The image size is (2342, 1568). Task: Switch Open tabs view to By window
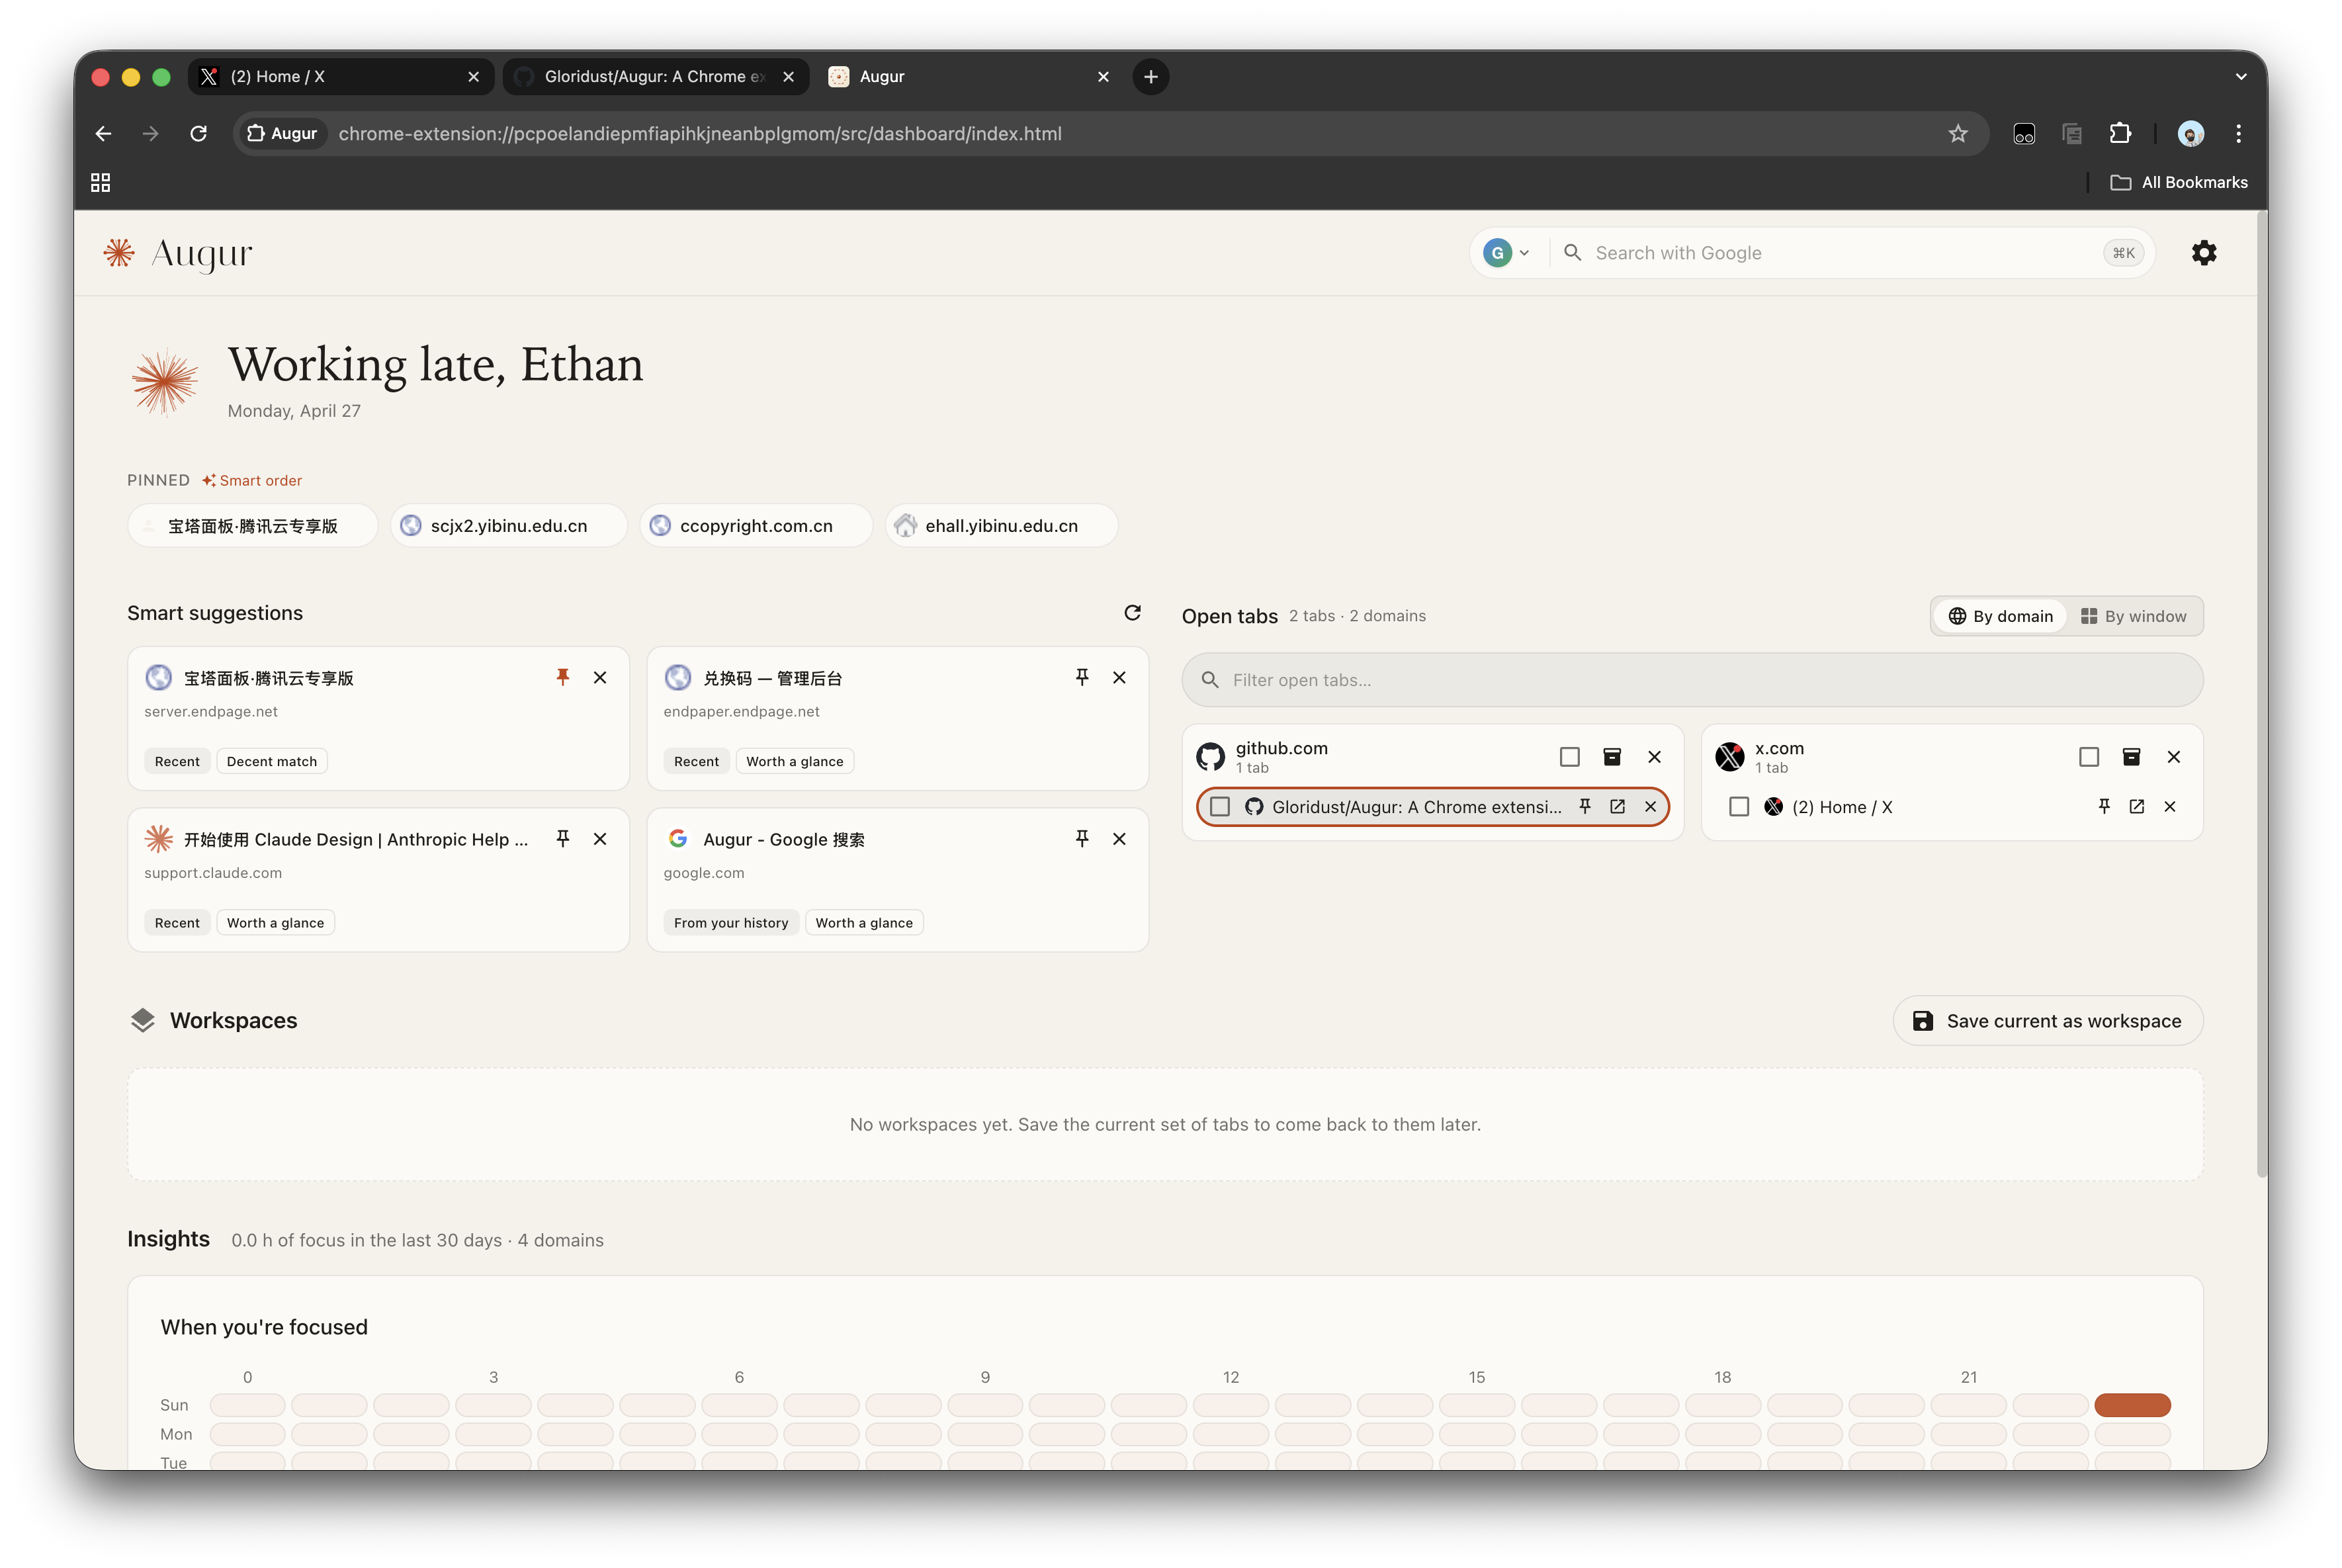point(2133,616)
